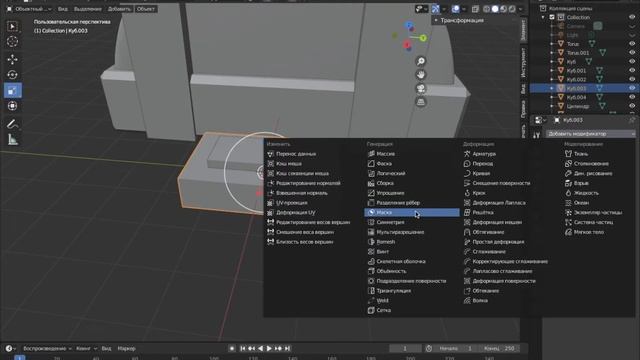Toggle the show overlays button
The width and height of the screenshot is (640, 360).
[456, 9]
